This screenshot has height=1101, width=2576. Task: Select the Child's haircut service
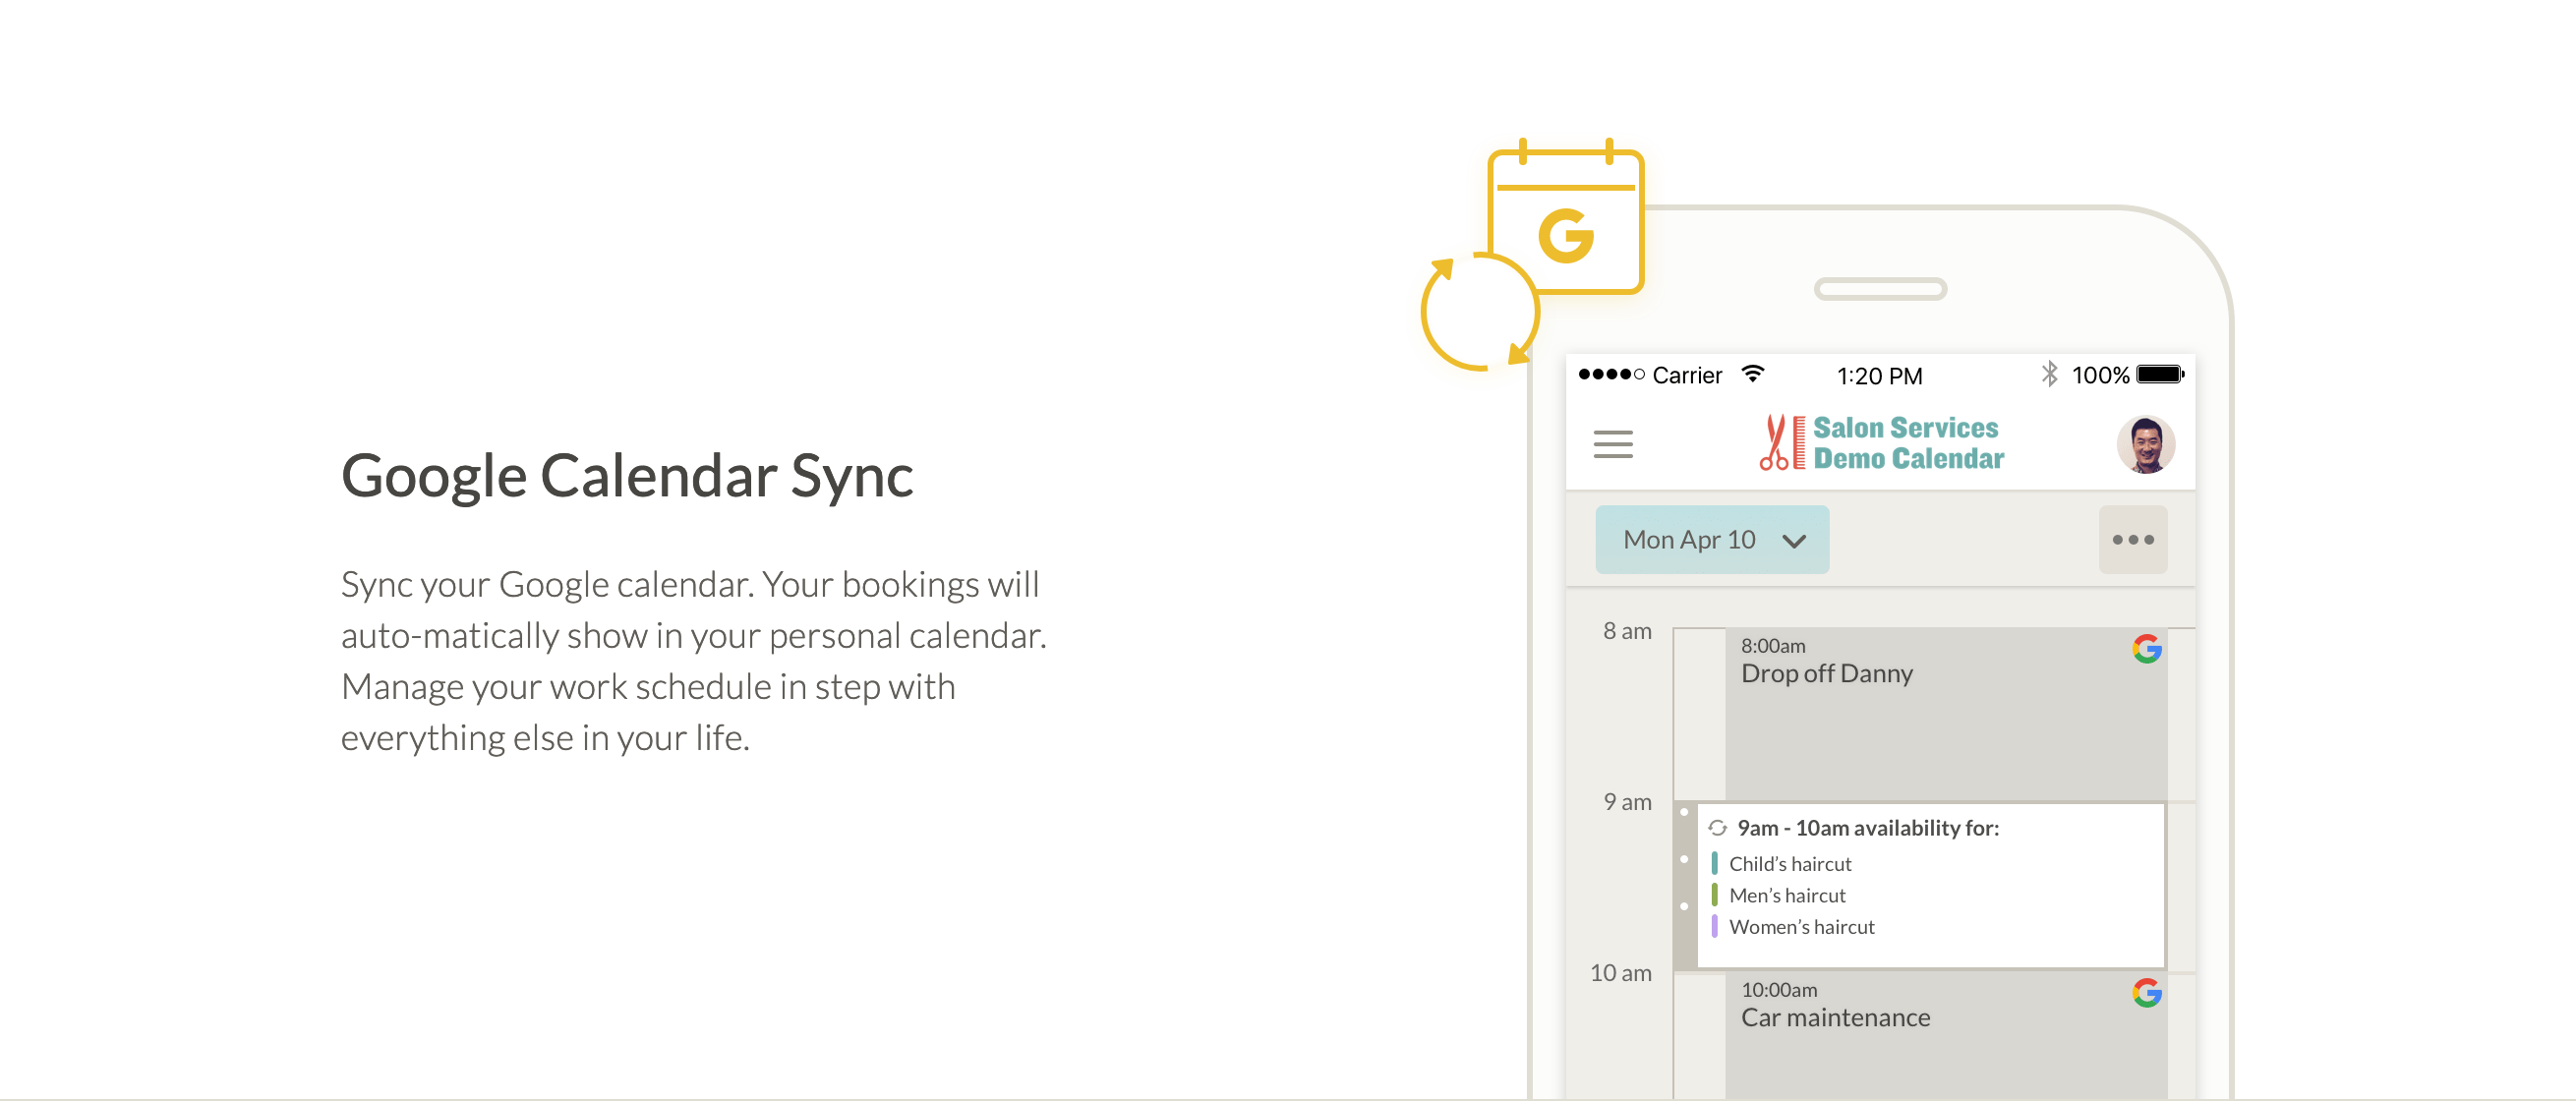click(x=1789, y=864)
